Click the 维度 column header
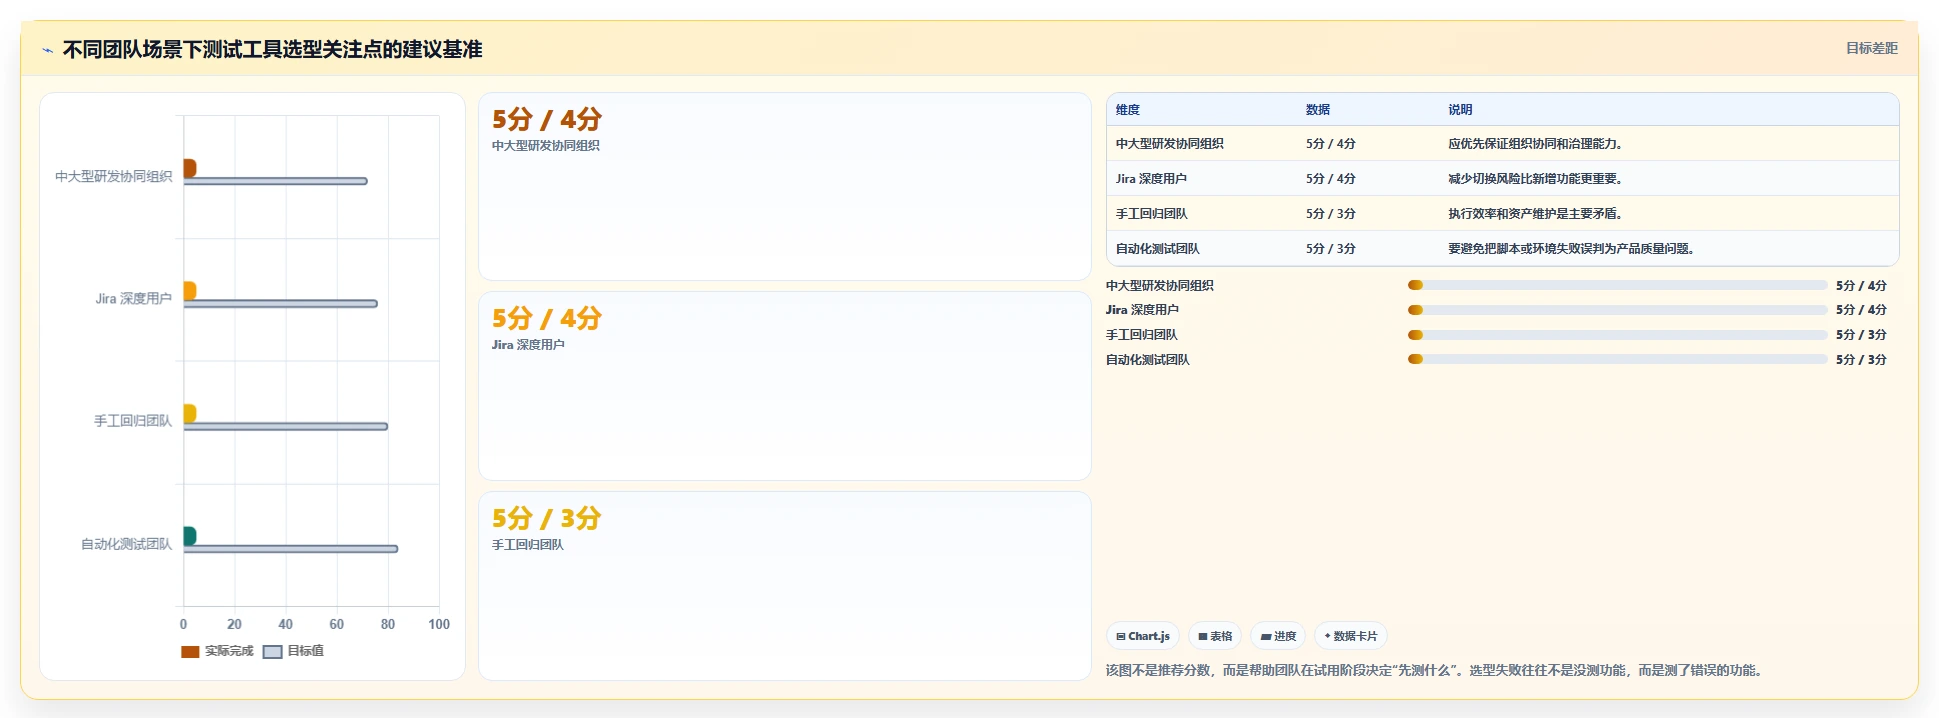 (1128, 110)
